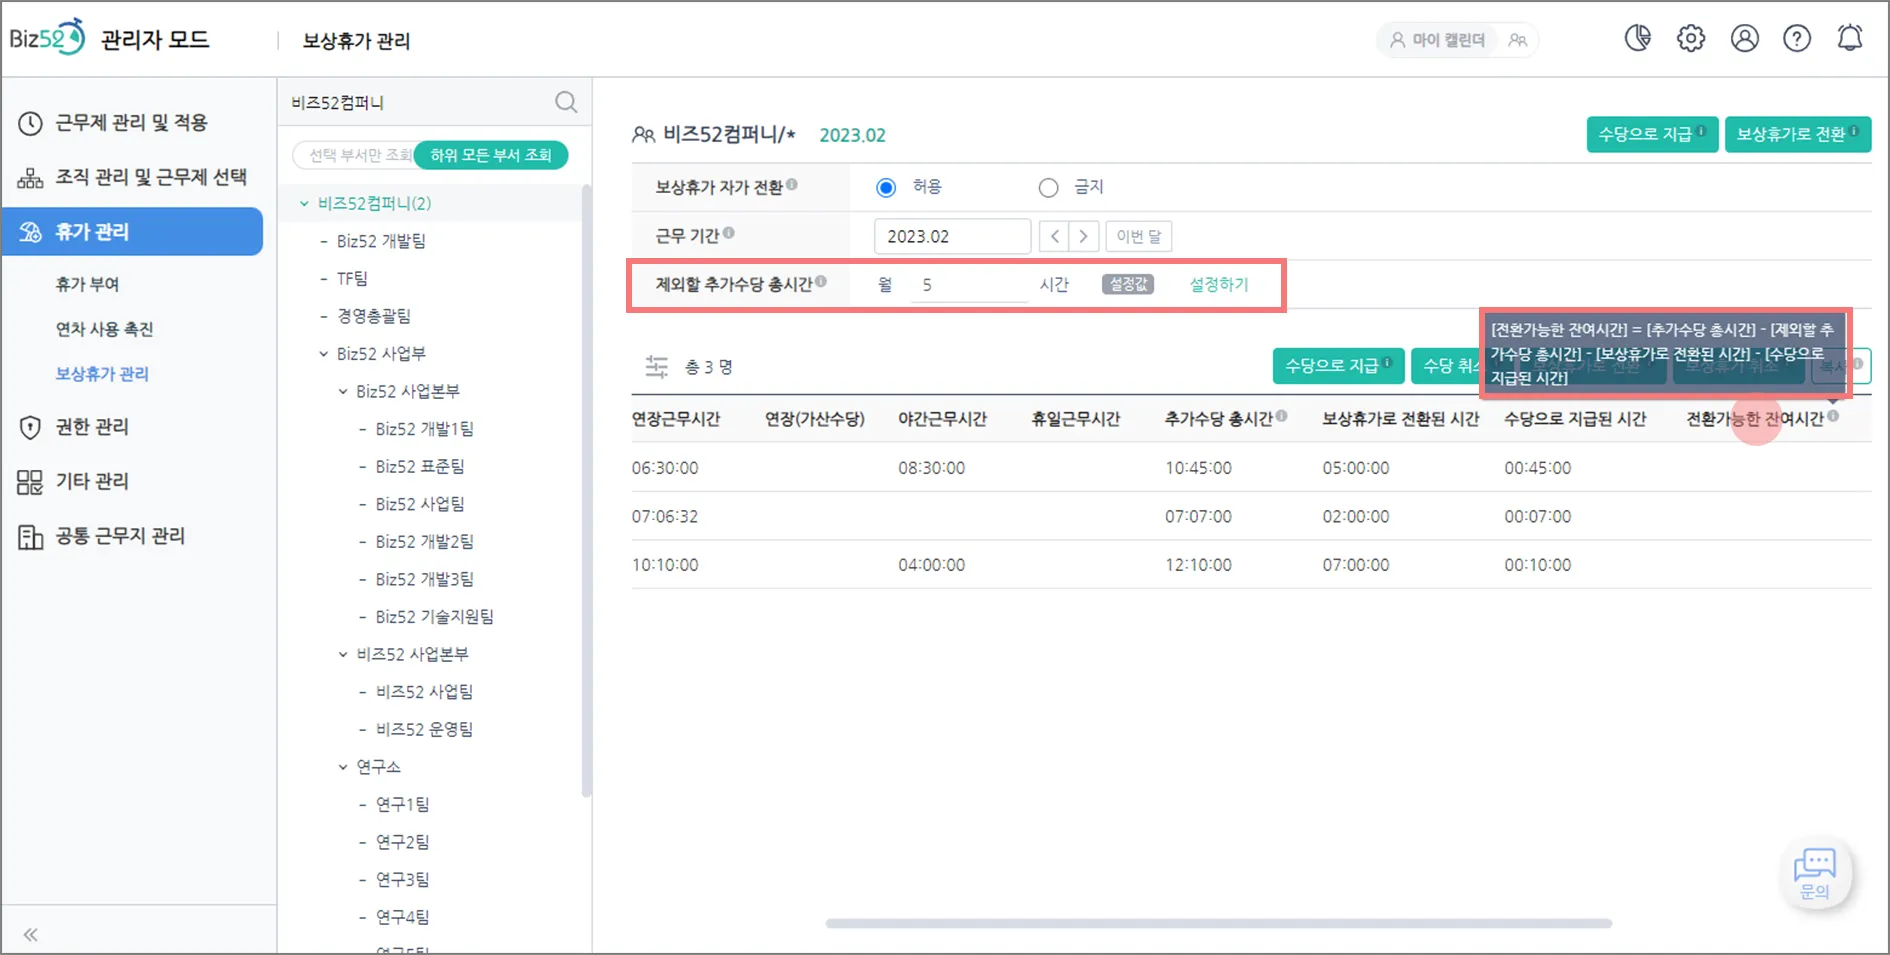Image resolution: width=1890 pixels, height=955 pixels.
Task: Open 조직 관리 및 근무제 선택 menu
Action: [x=132, y=177]
